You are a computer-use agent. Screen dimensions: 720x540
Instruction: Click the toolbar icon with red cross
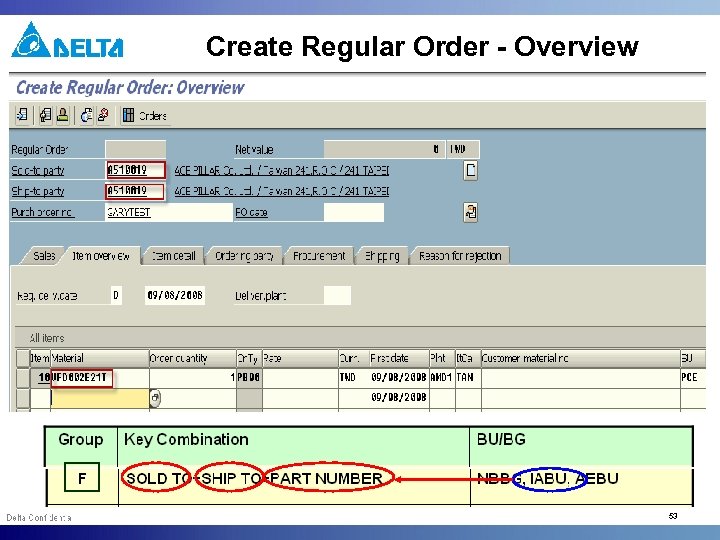tap(103, 115)
